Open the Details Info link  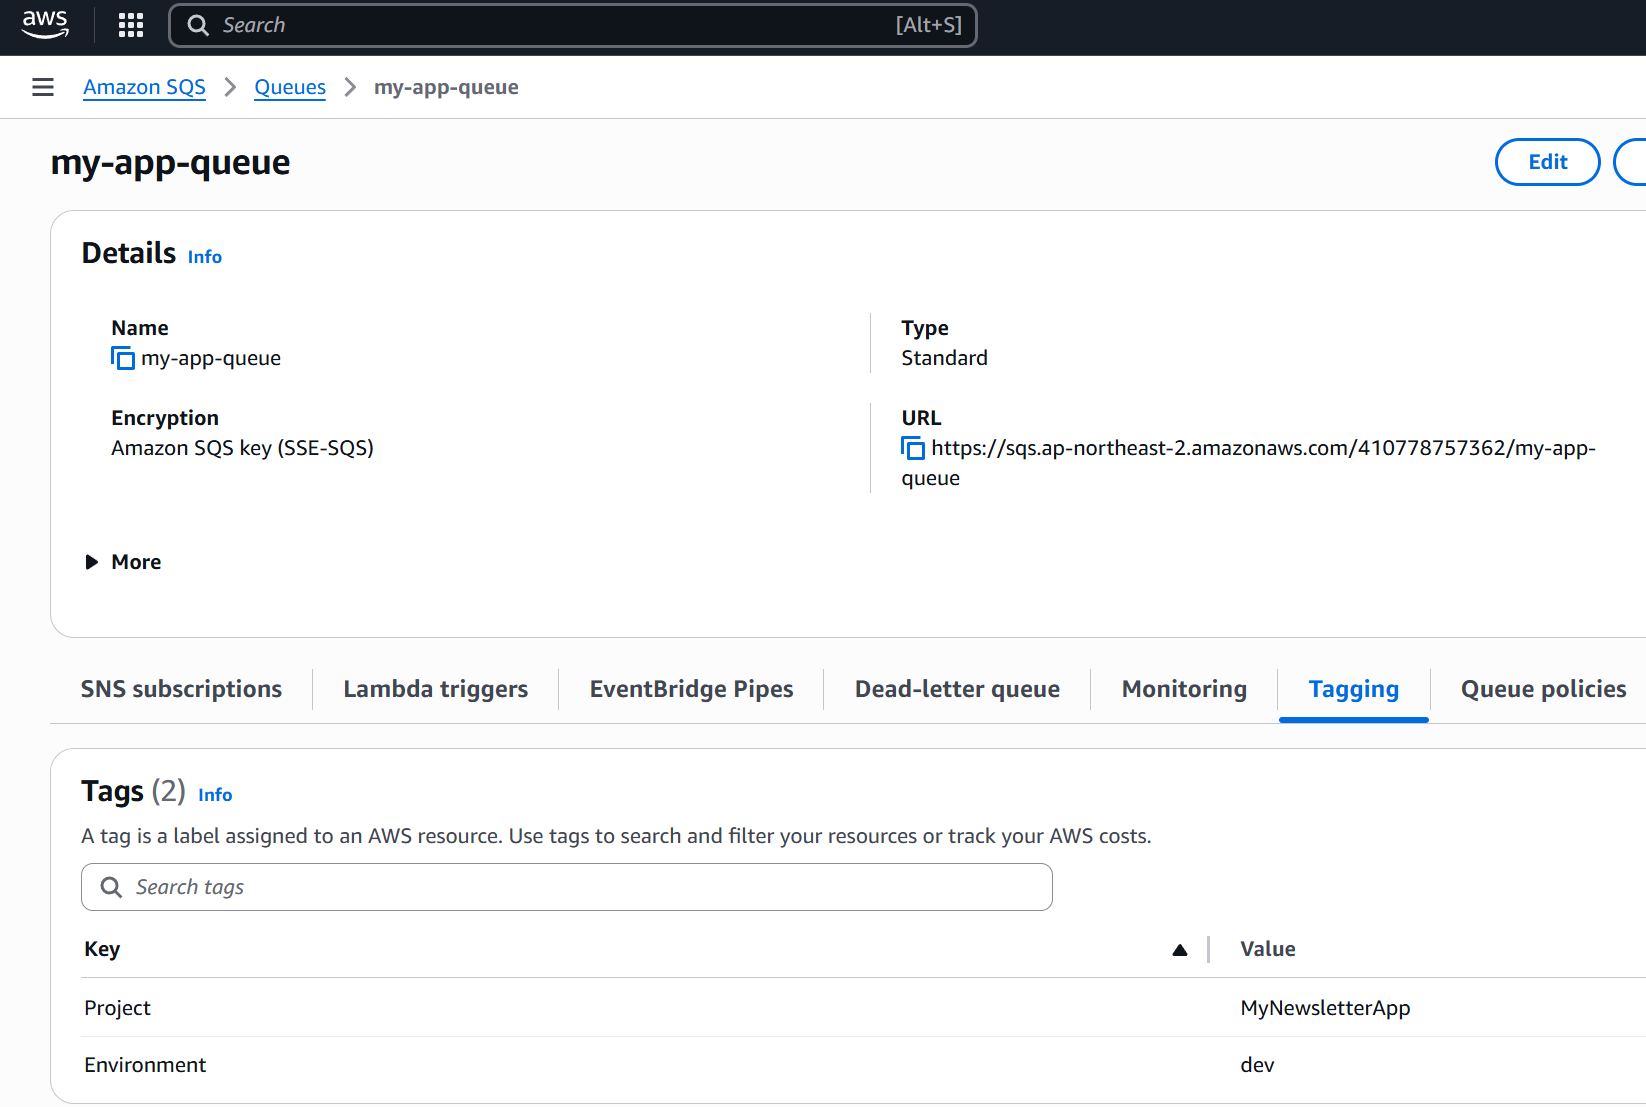(x=205, y=257)
